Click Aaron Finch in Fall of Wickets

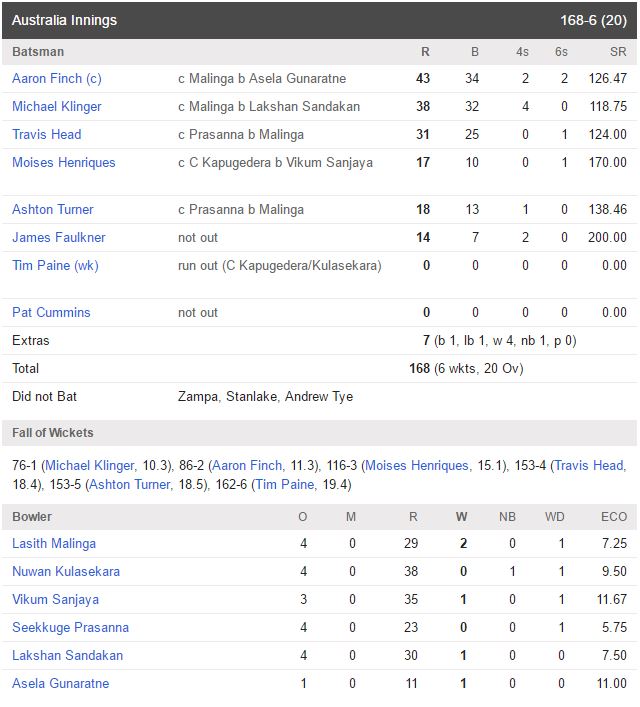247,465
